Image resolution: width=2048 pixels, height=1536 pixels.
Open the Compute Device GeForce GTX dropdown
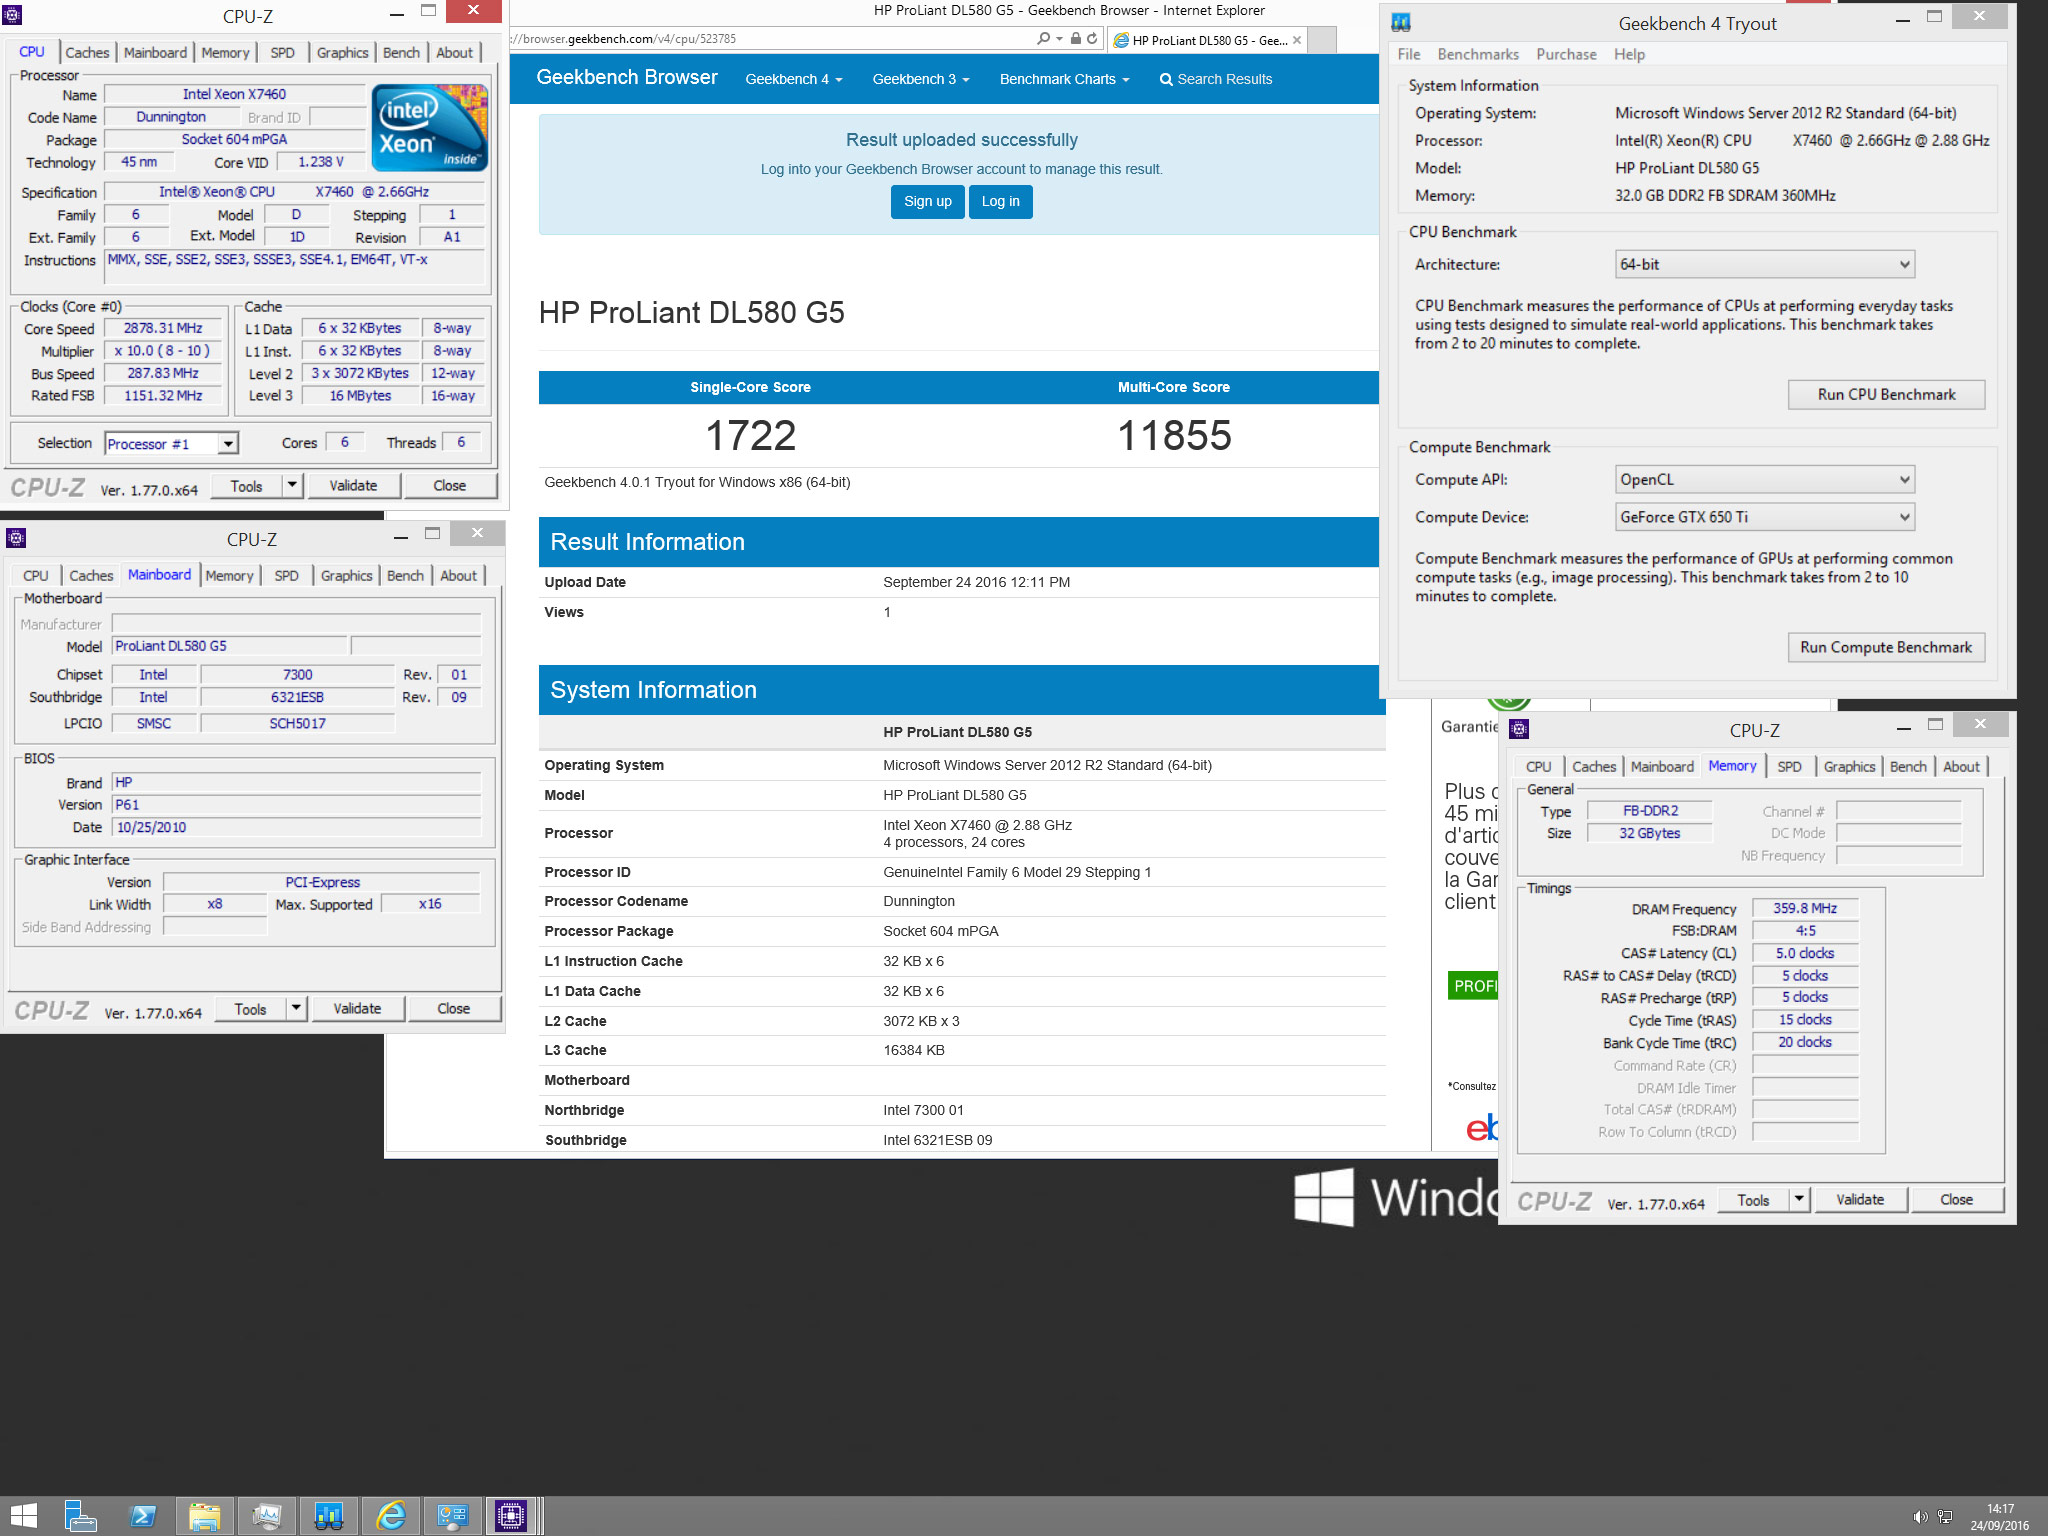[x=1764, y=517]
